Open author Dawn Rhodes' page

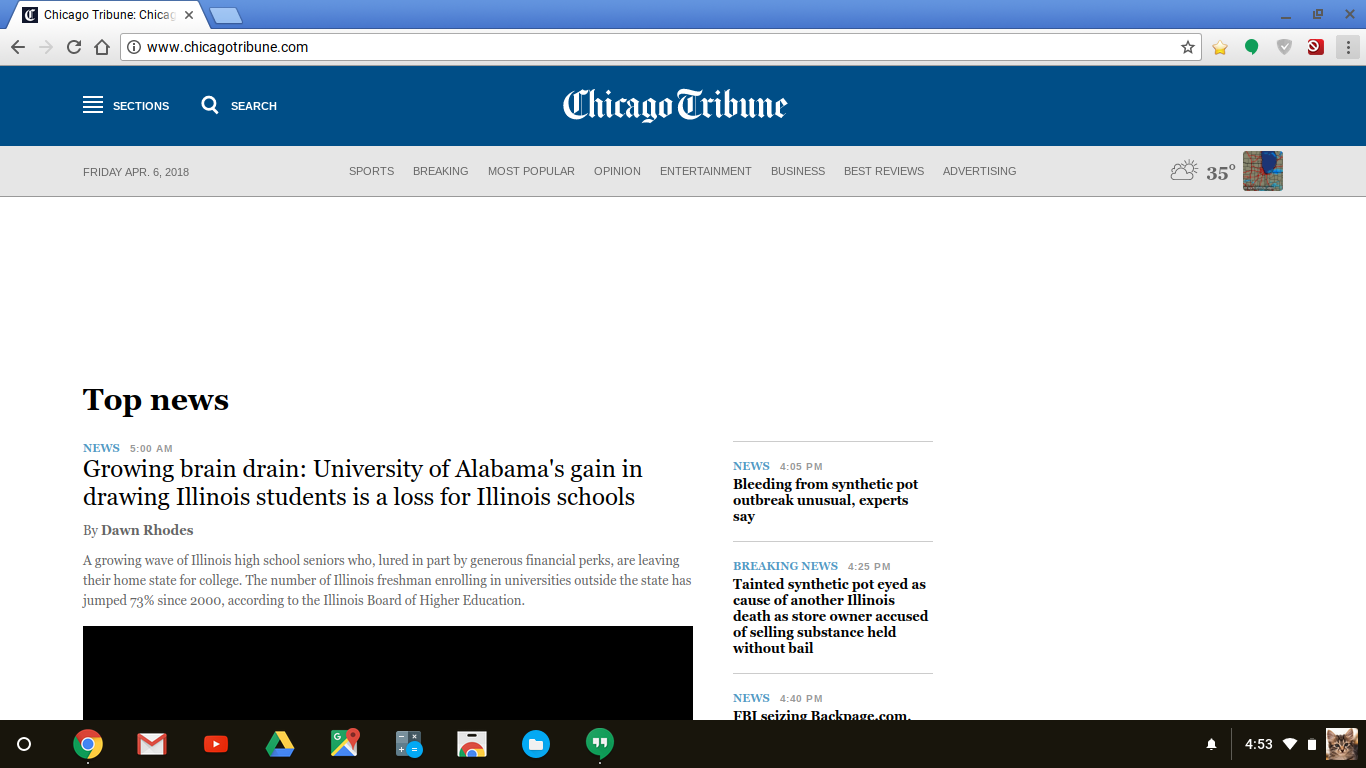pyautogui.click(x=147, y=530)
